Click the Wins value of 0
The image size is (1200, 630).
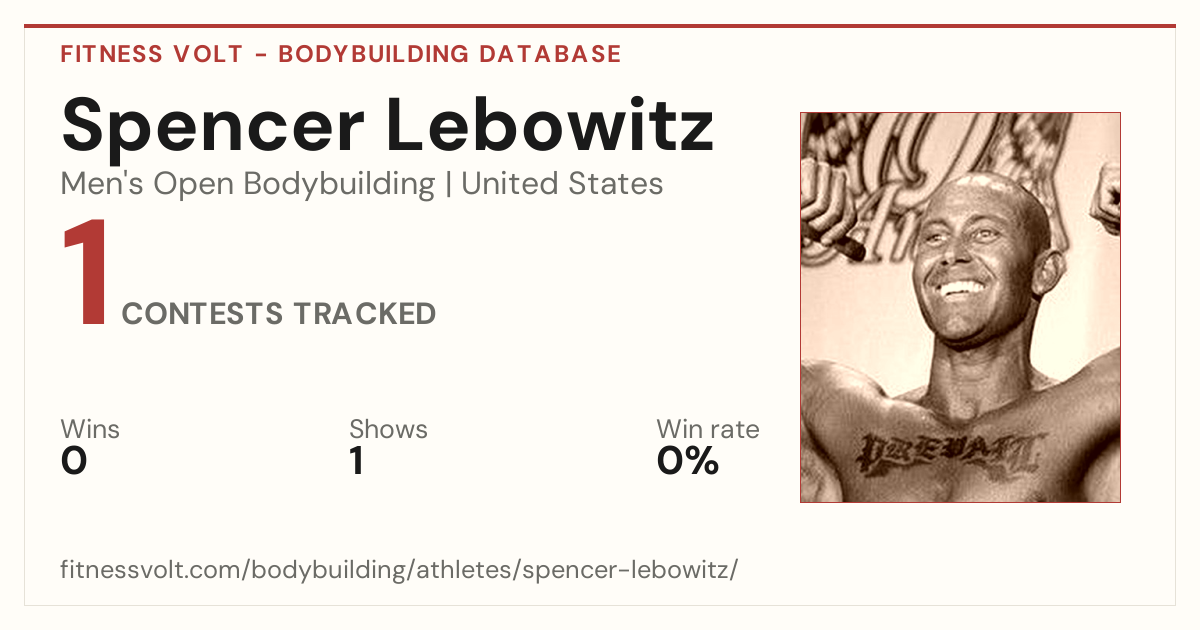click(74, 461)
